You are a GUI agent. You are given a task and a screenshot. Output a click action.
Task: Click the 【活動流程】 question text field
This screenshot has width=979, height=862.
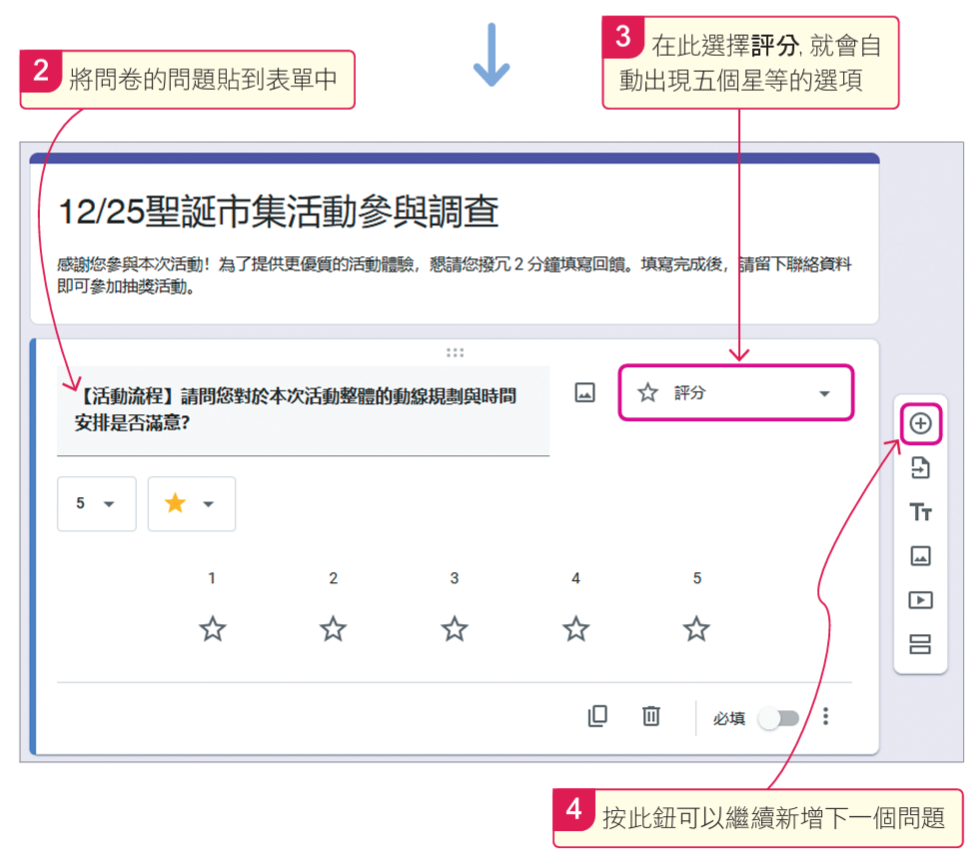click(302, 410)
